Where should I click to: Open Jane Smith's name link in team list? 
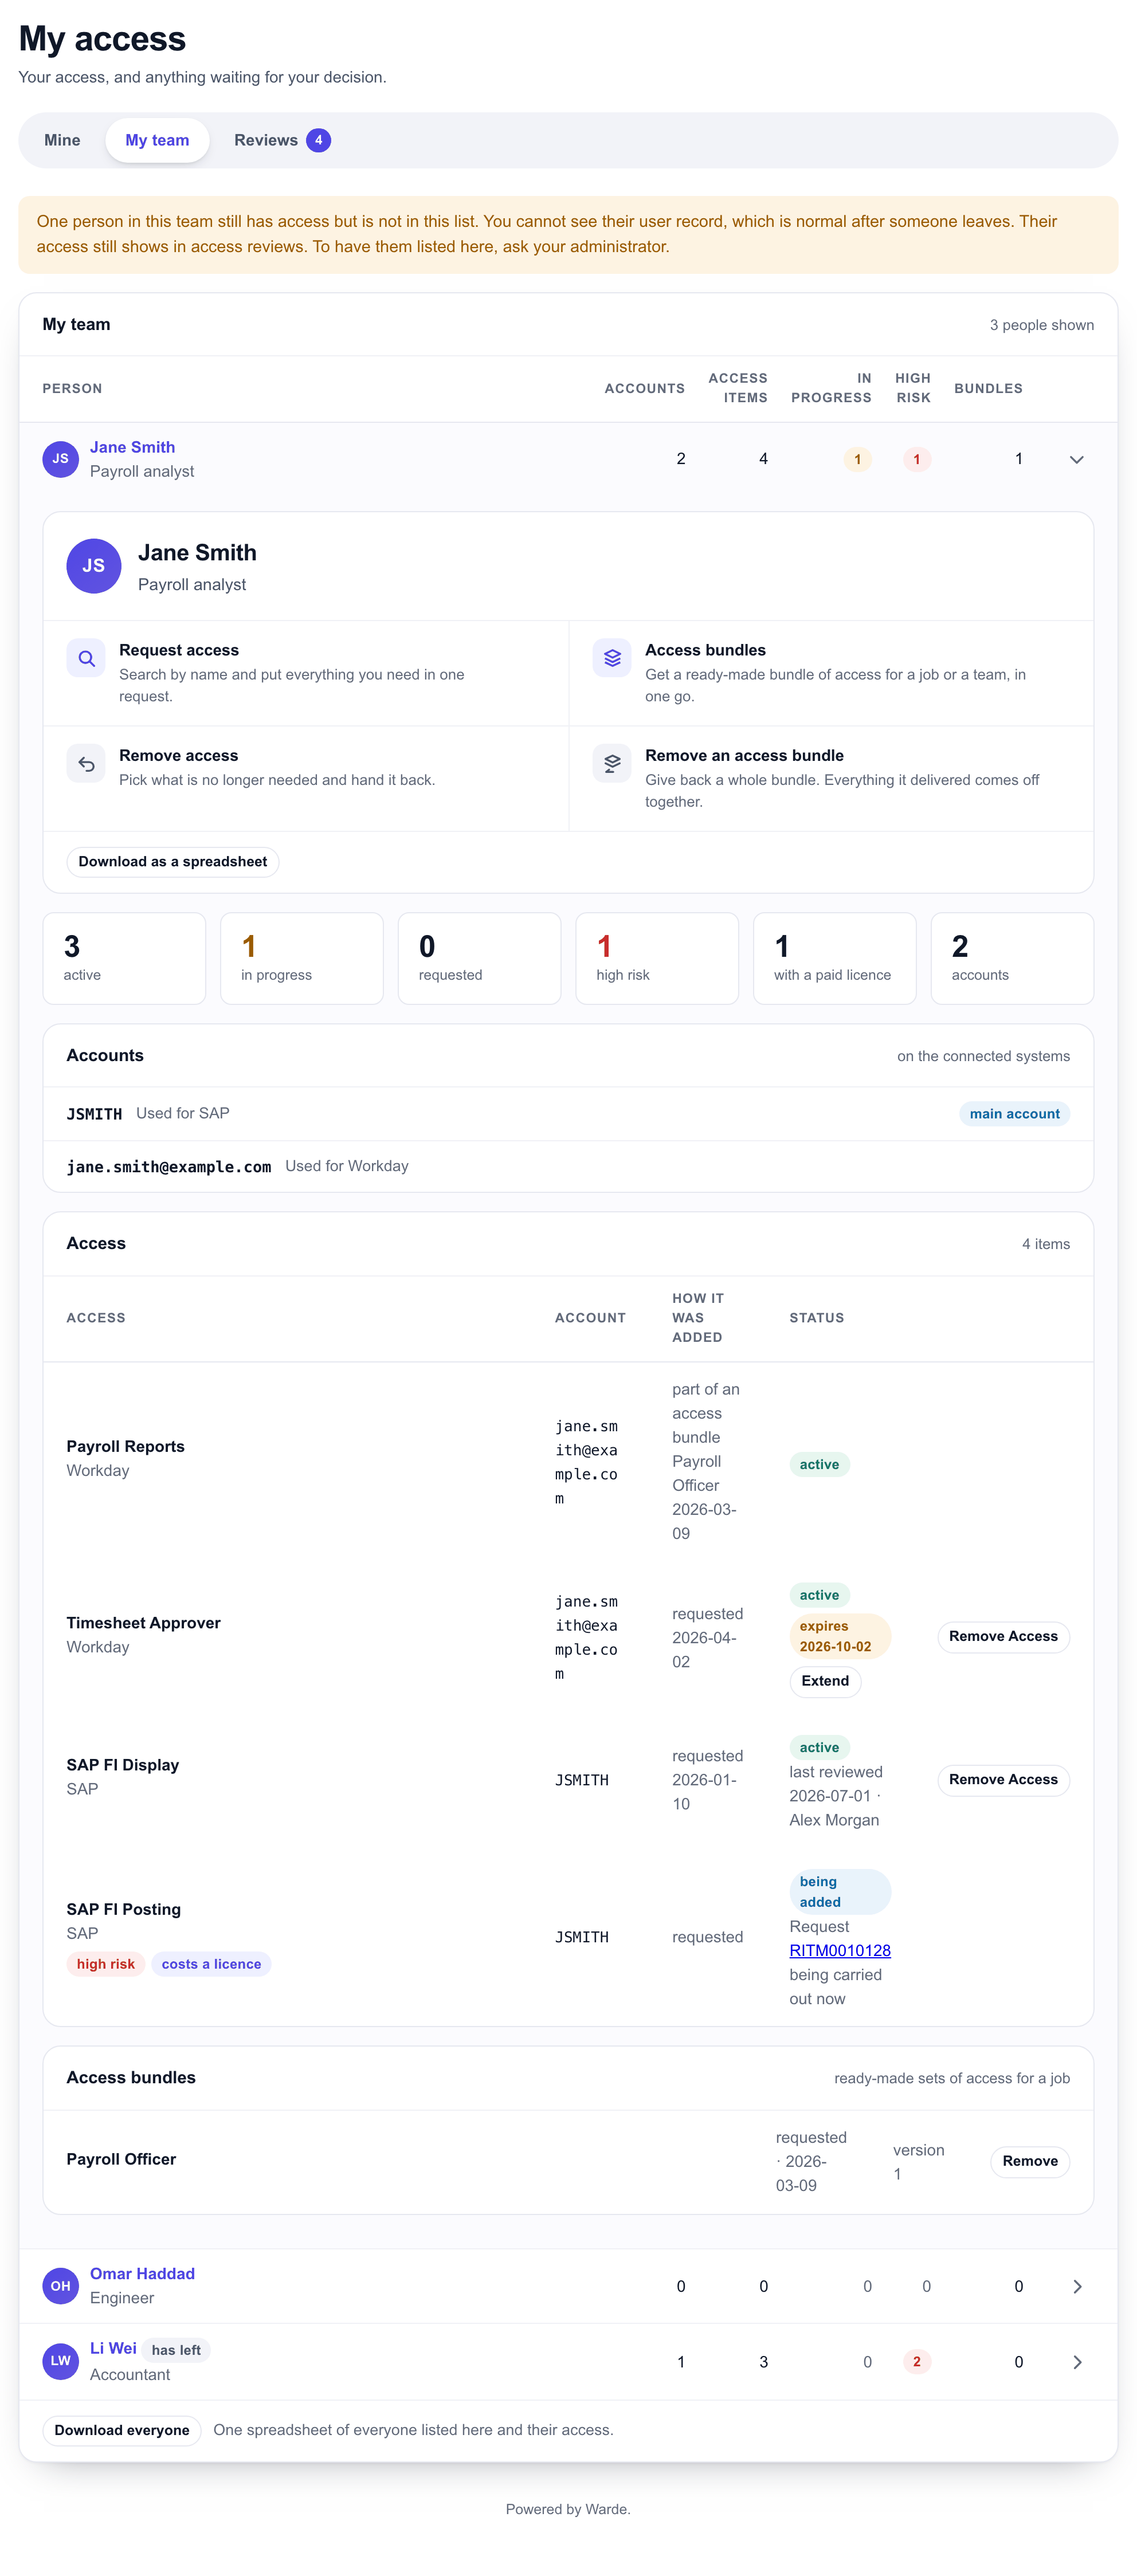pyautogui.click(x=132, y=447)
